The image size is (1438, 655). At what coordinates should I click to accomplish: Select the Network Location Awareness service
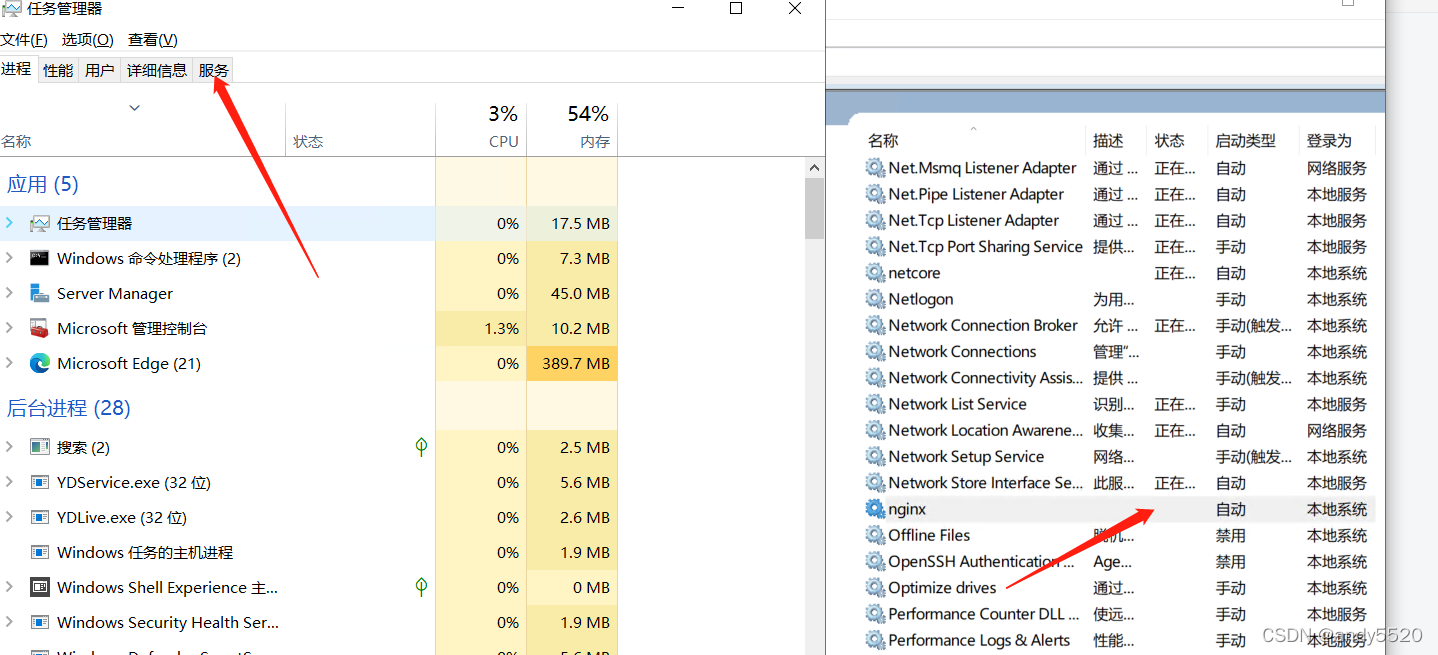[985, 430]
